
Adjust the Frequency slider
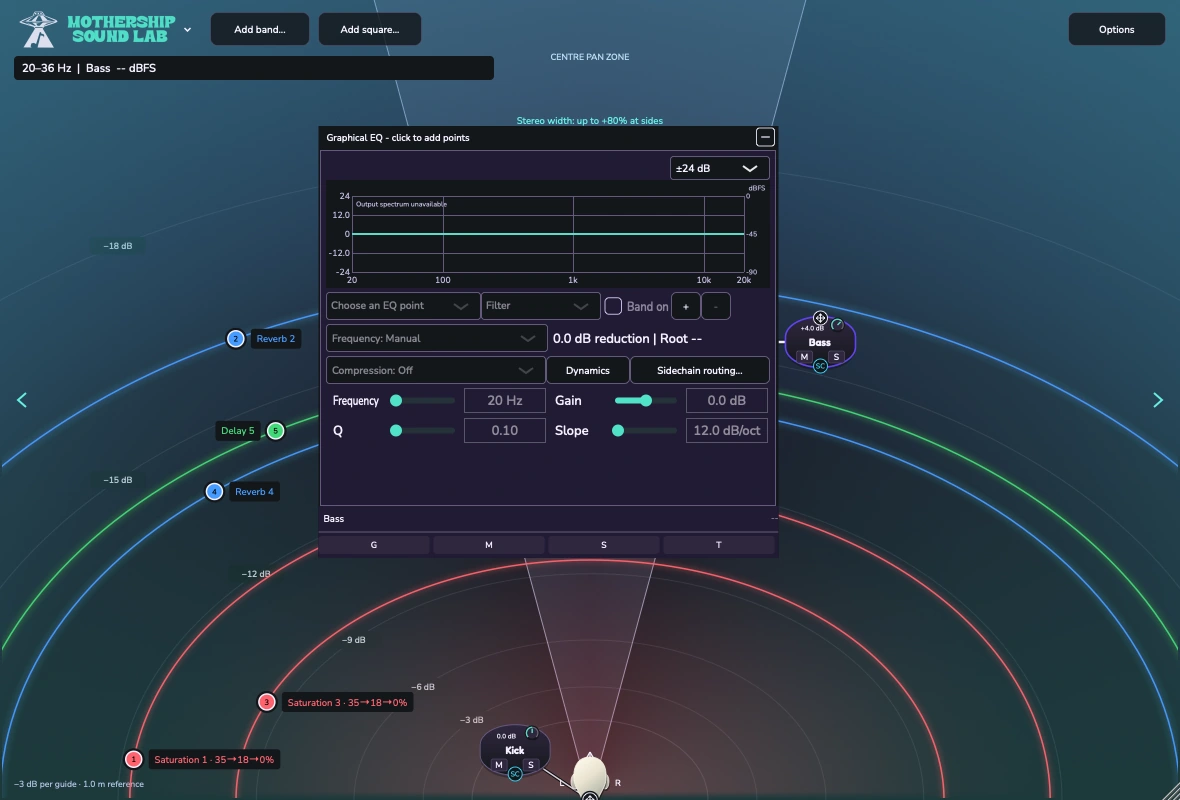pos(422,400)
